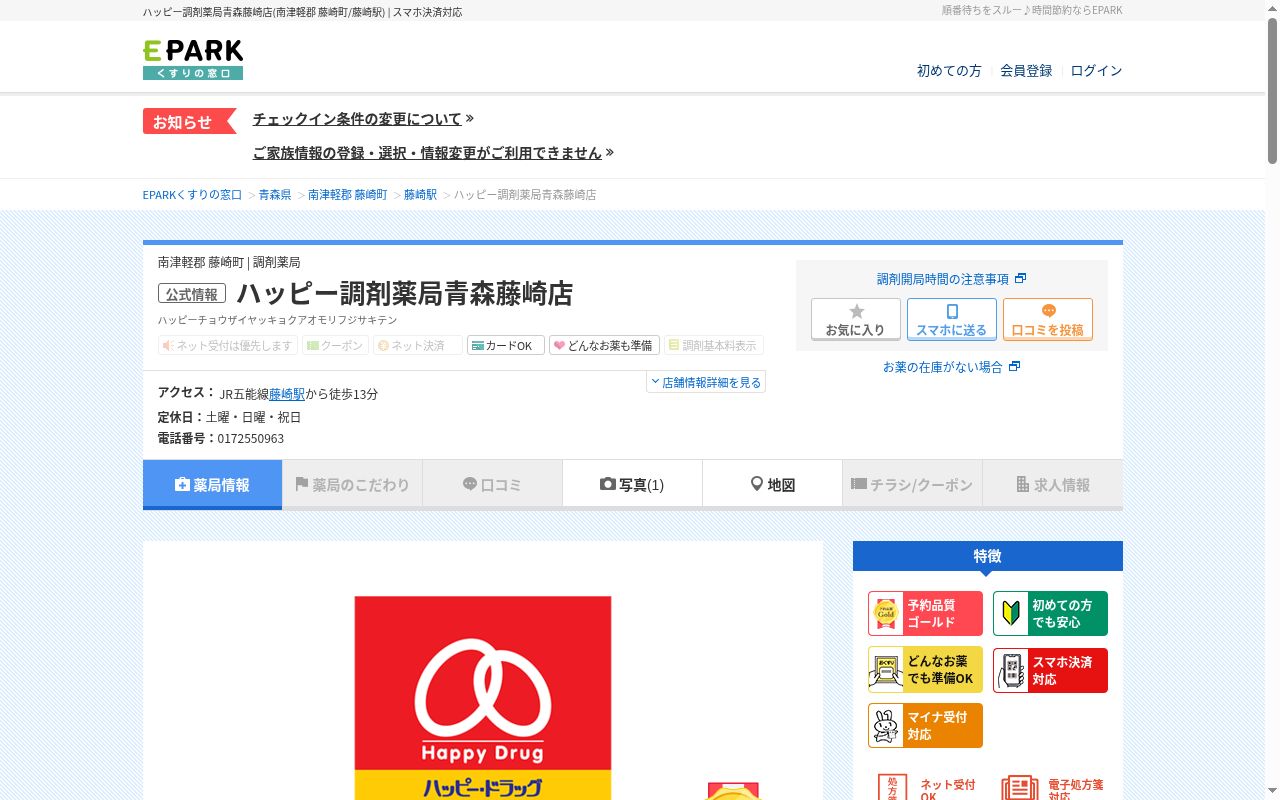Image resolution: width=1280 pixels, height=800 pixels.
Task: Click 会員登録 header link
Action: point(1026,71)
